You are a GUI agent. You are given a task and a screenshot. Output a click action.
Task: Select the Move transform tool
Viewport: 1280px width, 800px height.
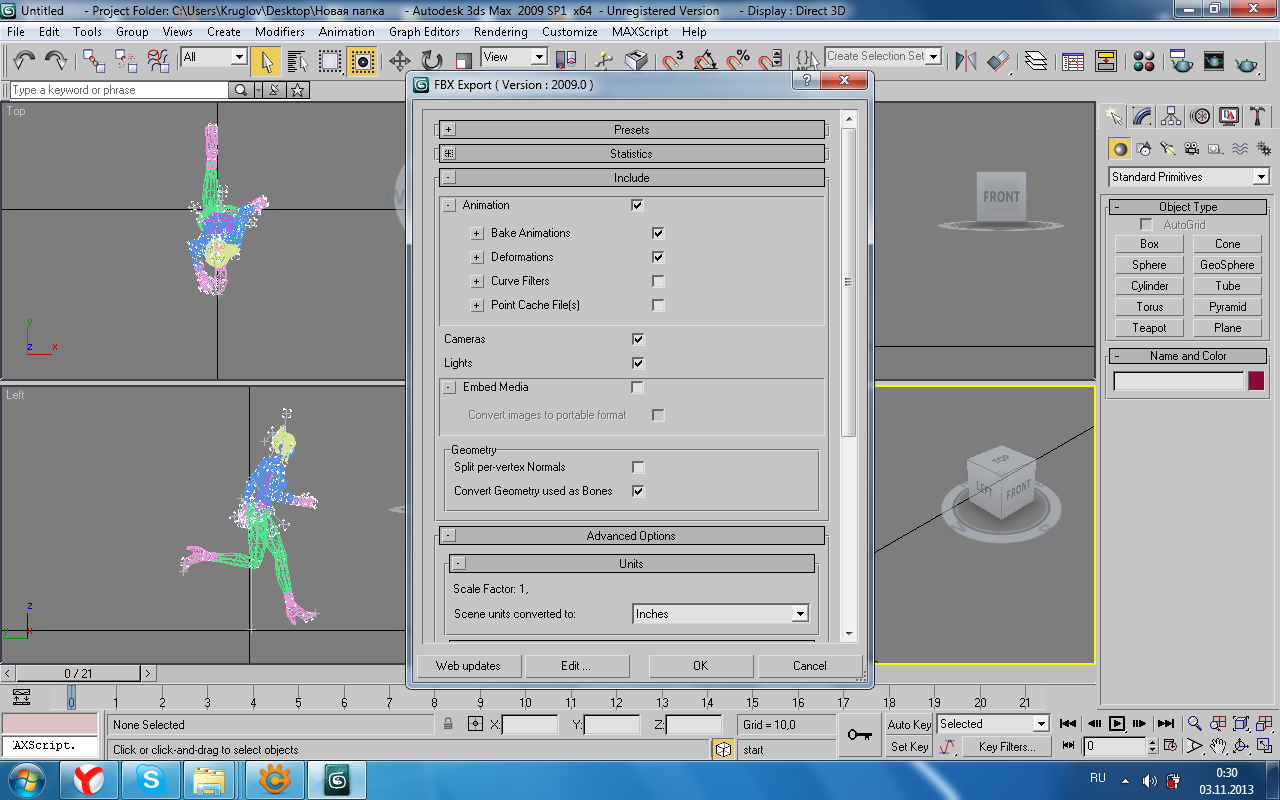(x=399, y=61)
